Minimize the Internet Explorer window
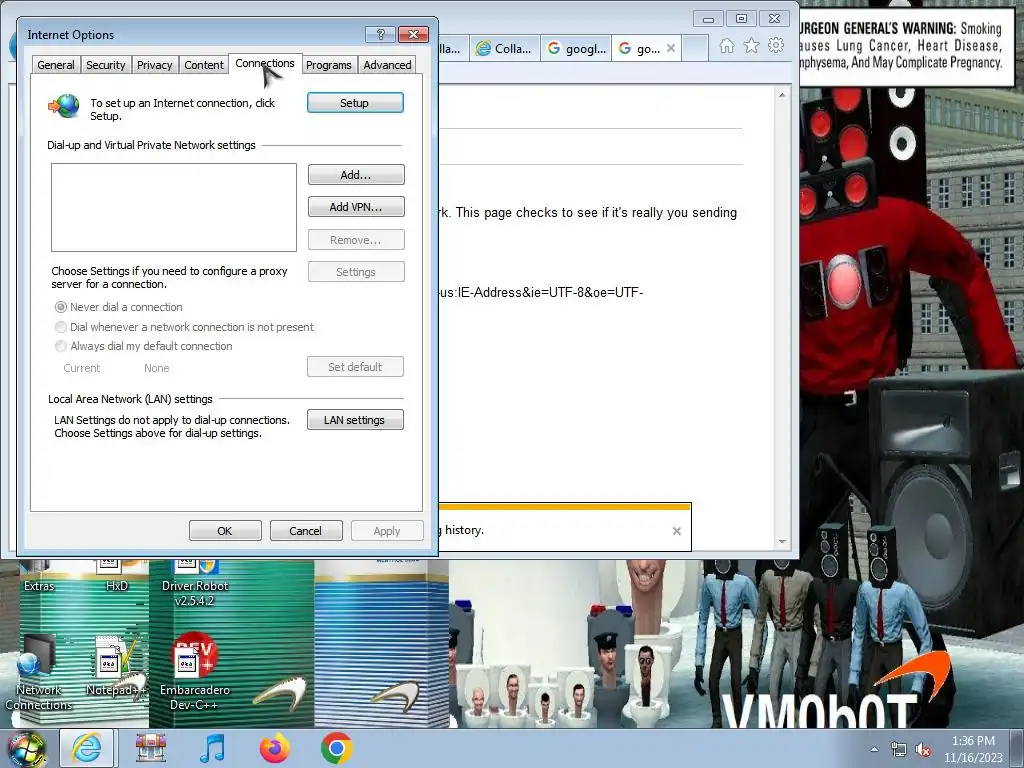This screenshot has width=1024, height=768. pos(708,18)
